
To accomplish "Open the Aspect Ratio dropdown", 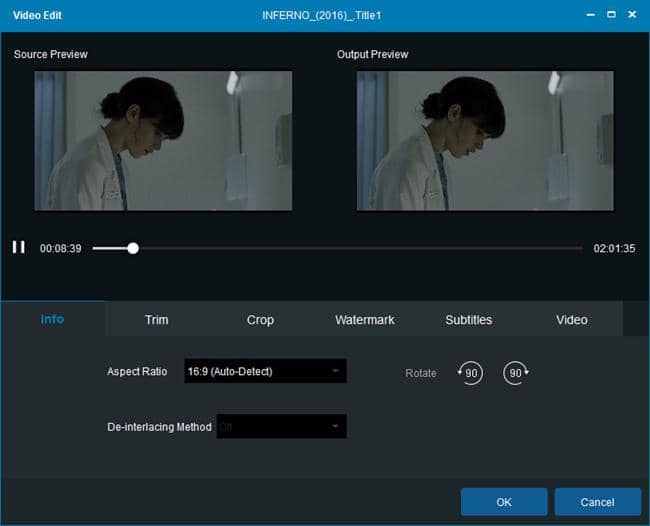I will pos(265,371).
